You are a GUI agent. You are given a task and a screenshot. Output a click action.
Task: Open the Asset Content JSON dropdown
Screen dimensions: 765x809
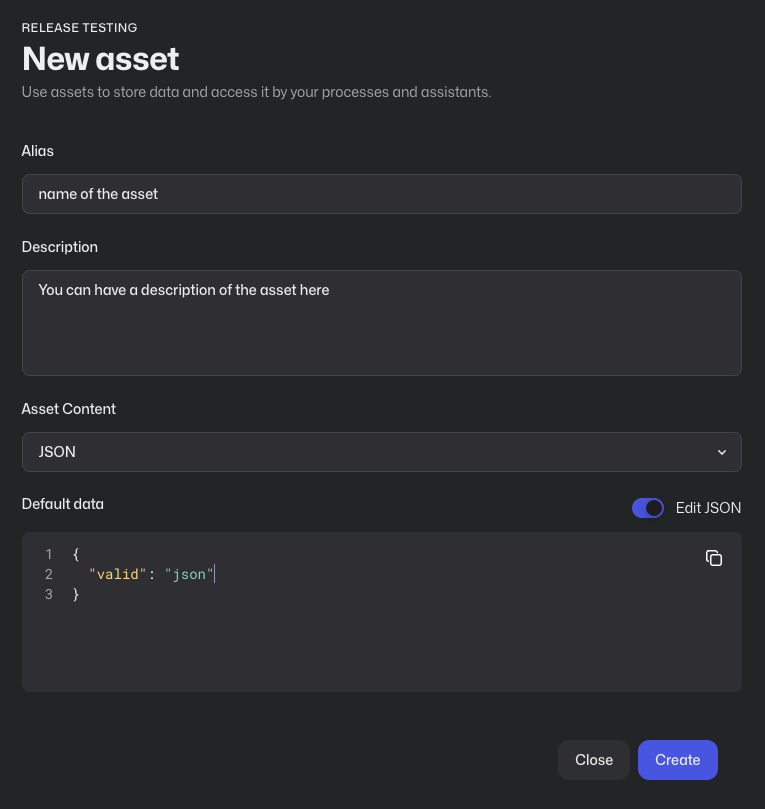(x=382, y=452)
